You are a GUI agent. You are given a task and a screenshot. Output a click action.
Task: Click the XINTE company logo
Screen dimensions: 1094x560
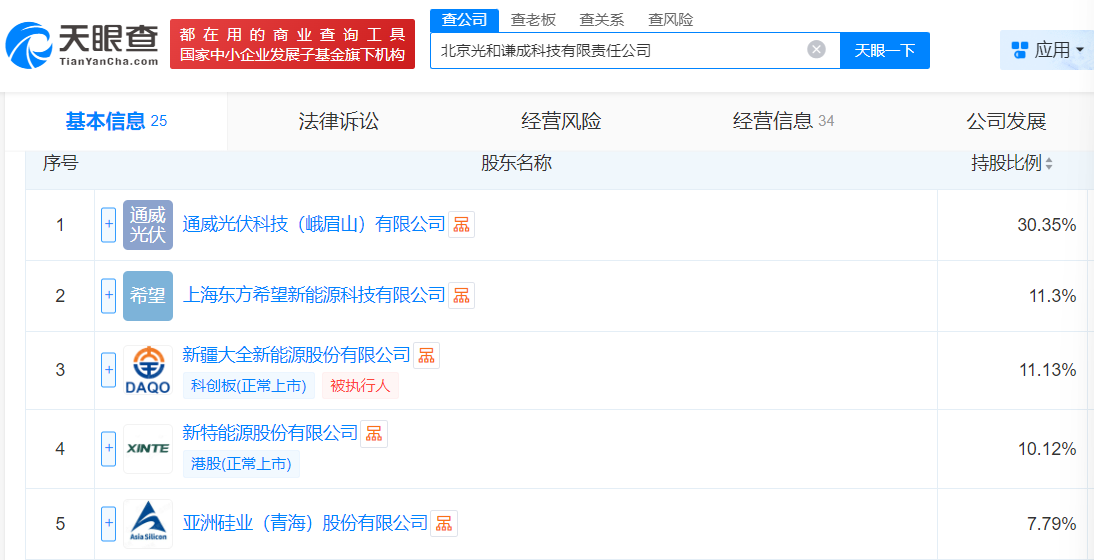[148, 448]
